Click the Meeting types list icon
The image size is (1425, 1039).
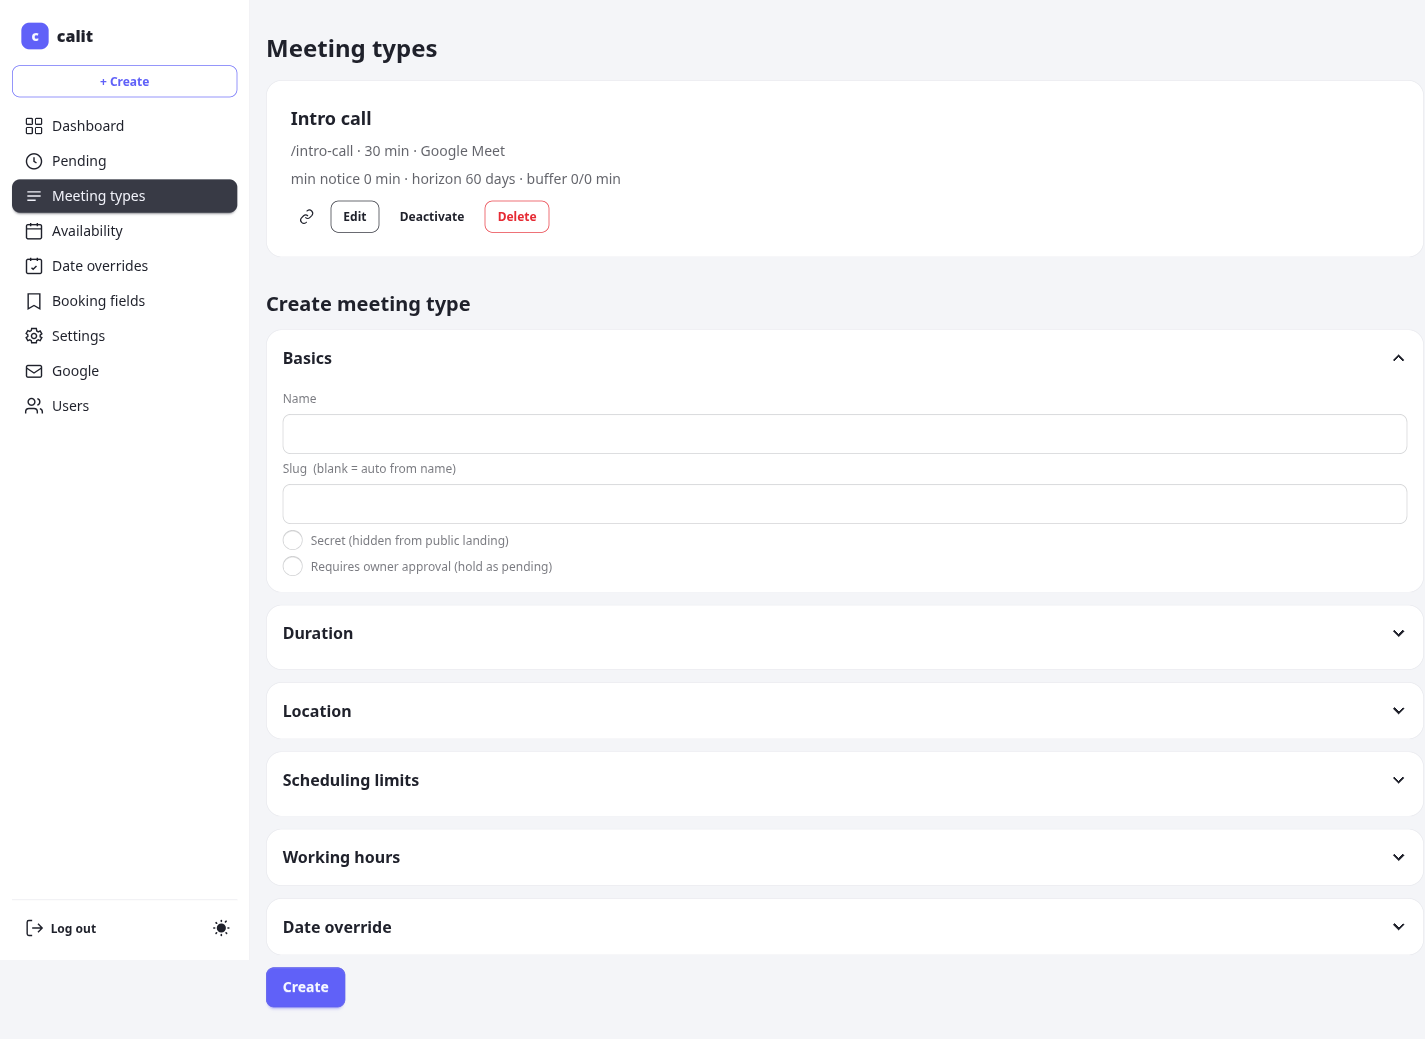click(34, 196)
